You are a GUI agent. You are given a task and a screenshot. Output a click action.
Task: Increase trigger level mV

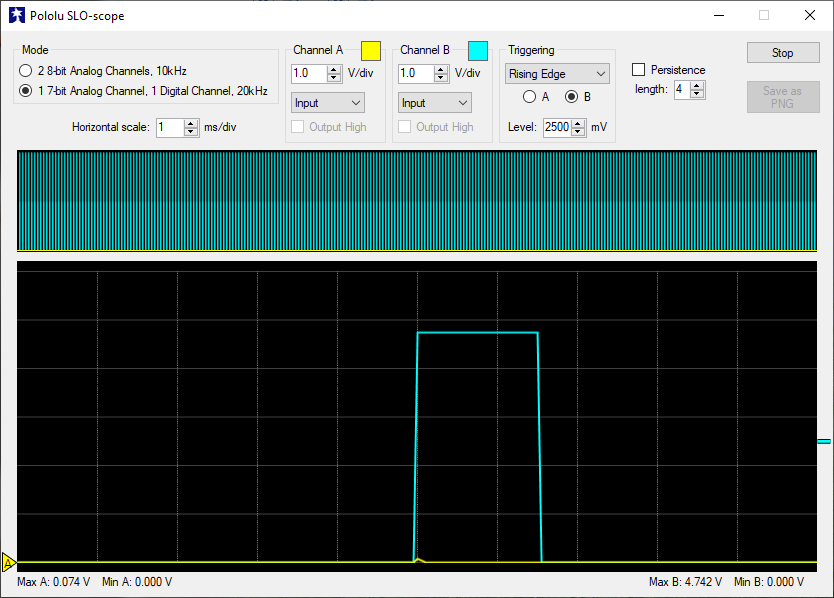pos(578,123)
